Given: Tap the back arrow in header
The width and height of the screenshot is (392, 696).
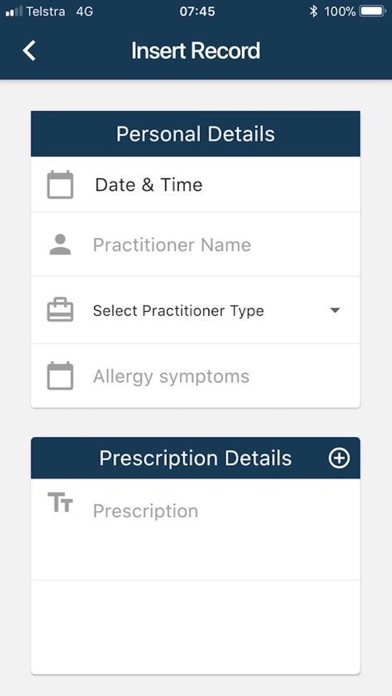Looking at the screenshot, I should (29, 51).
